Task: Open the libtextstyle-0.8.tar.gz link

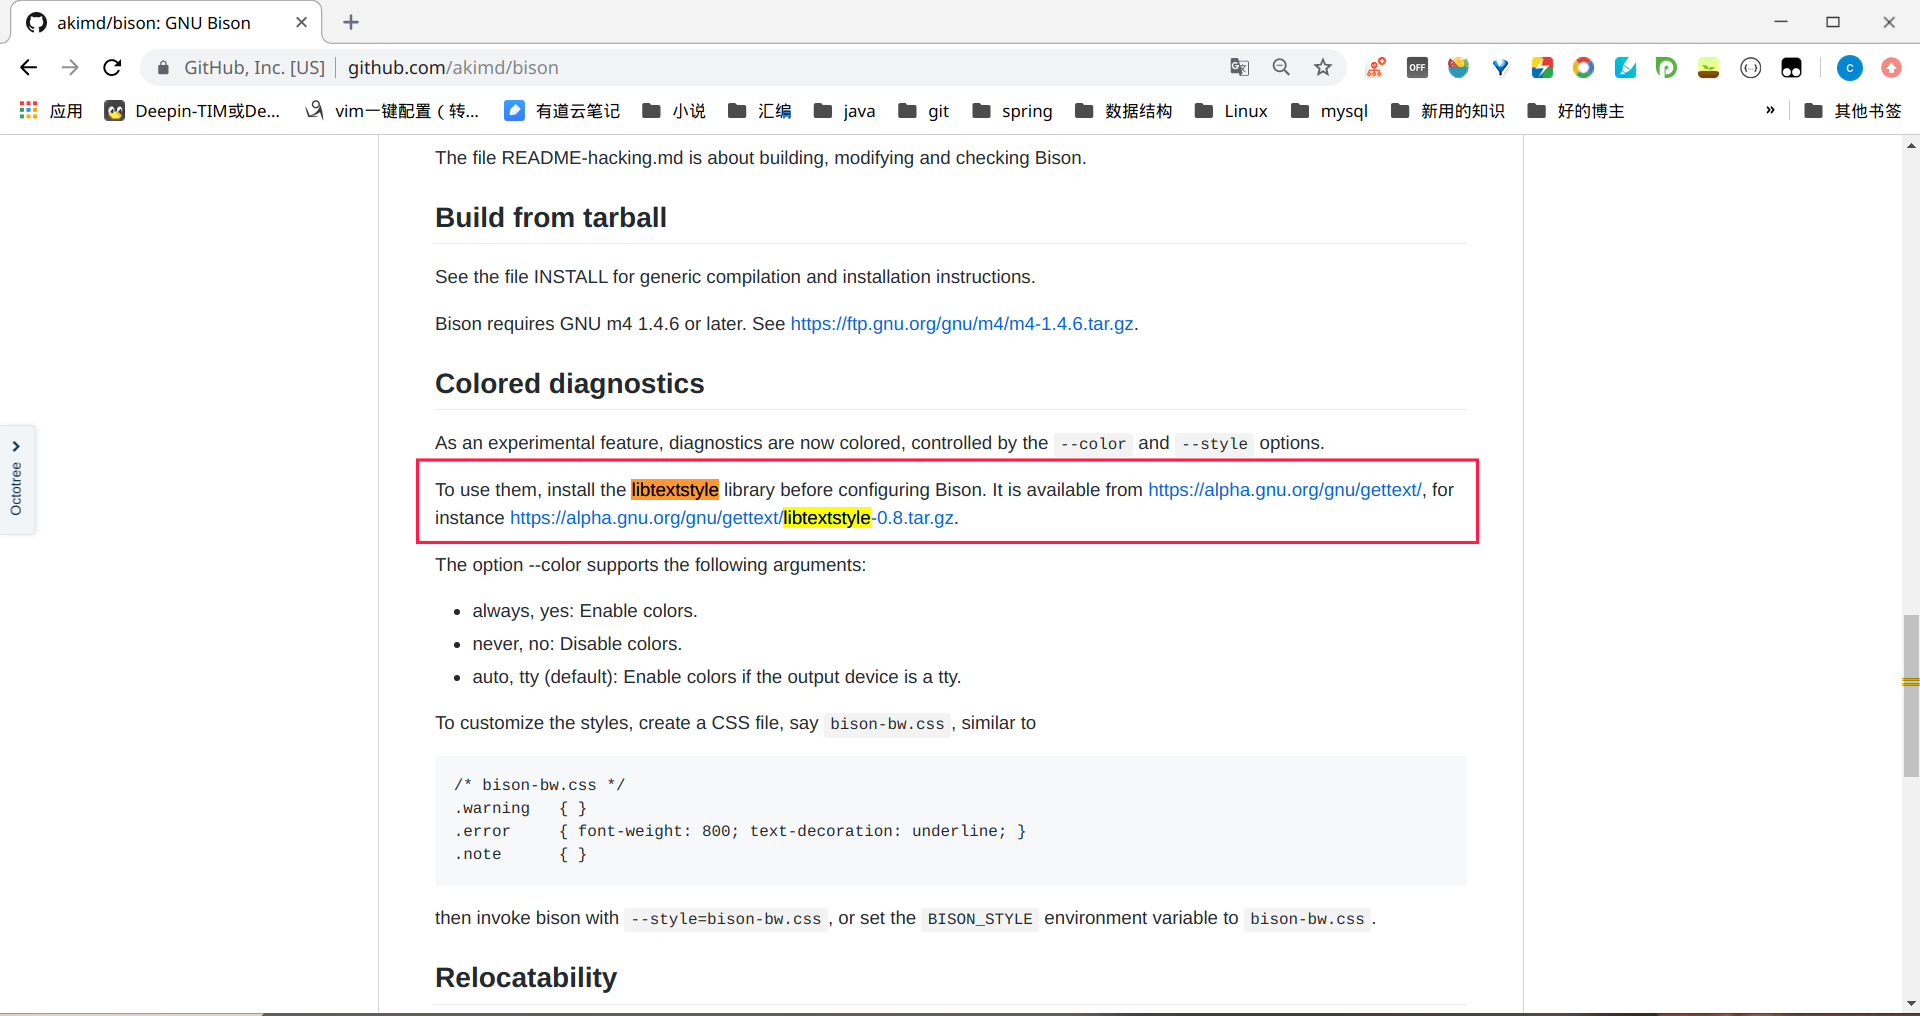Action: pyautogui.click(x=732, y=518)
